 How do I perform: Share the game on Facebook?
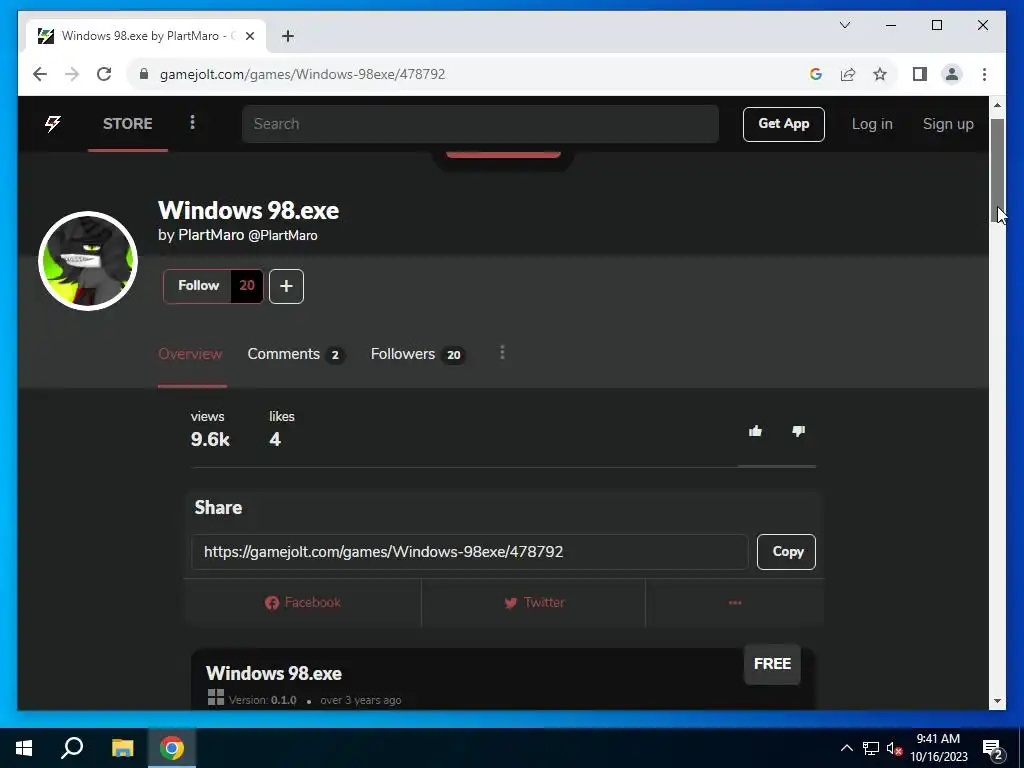click(303, 603)
